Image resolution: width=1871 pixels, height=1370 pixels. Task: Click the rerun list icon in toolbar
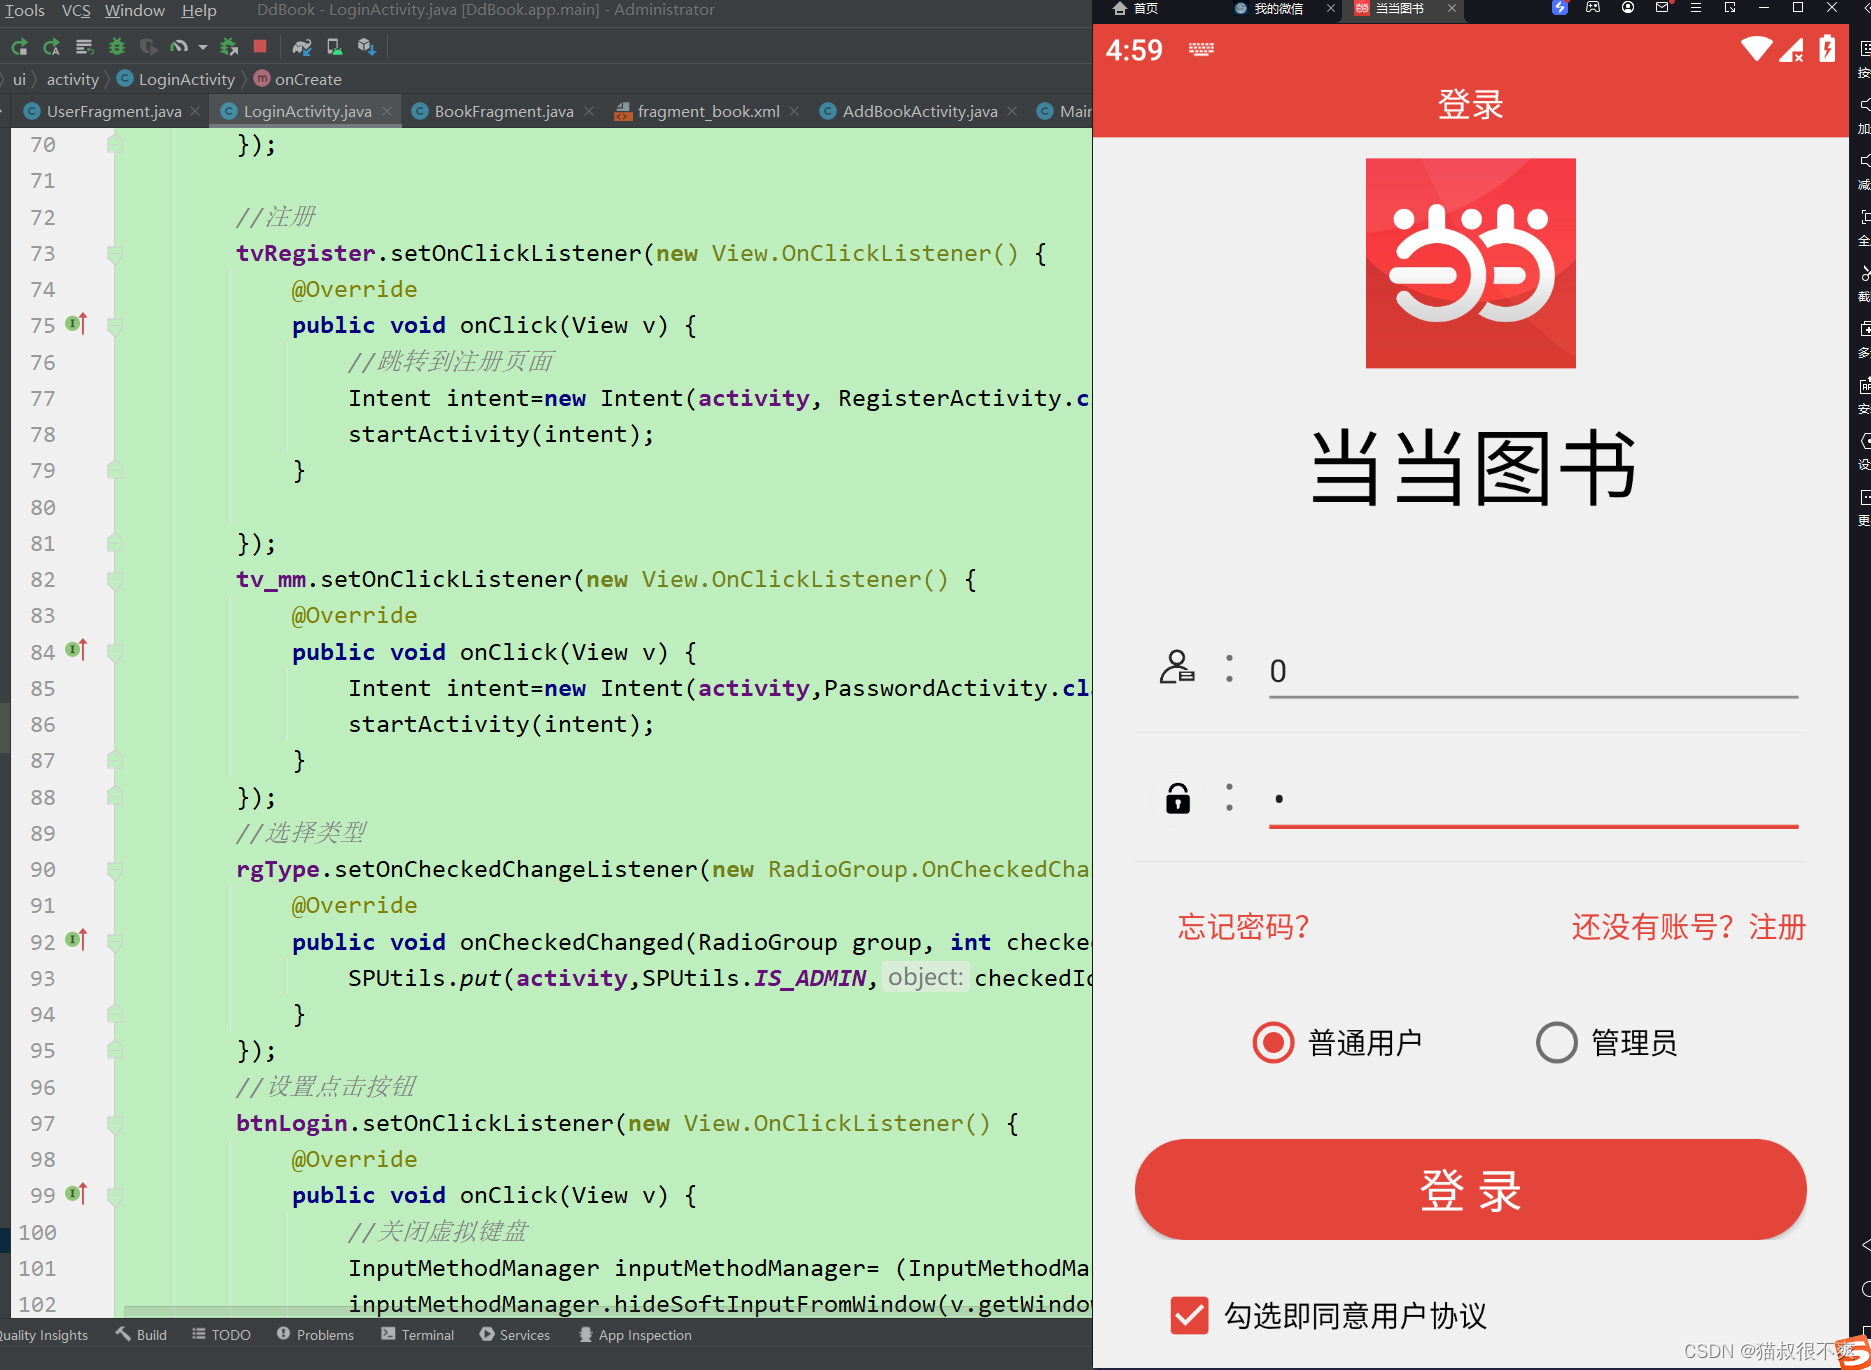coord(84,46)
